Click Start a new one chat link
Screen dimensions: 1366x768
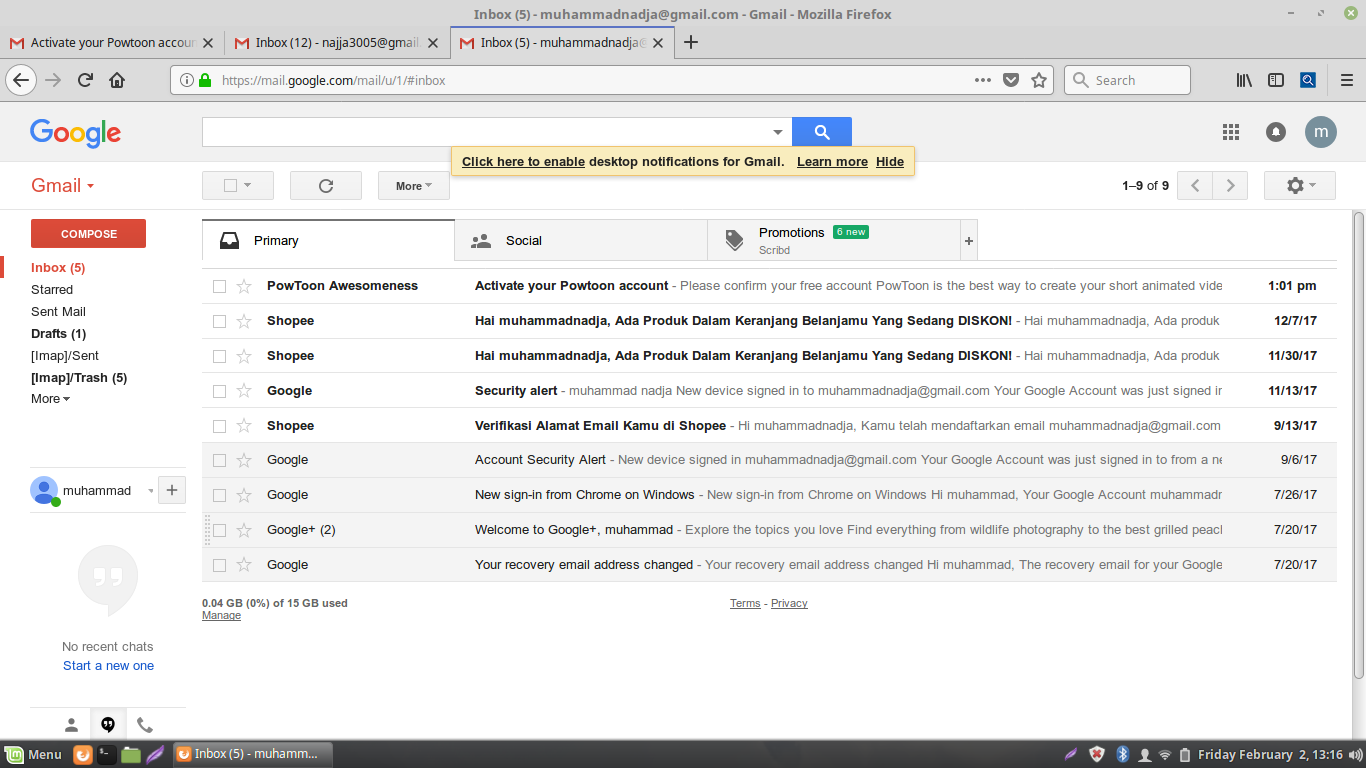click(108, 666)
